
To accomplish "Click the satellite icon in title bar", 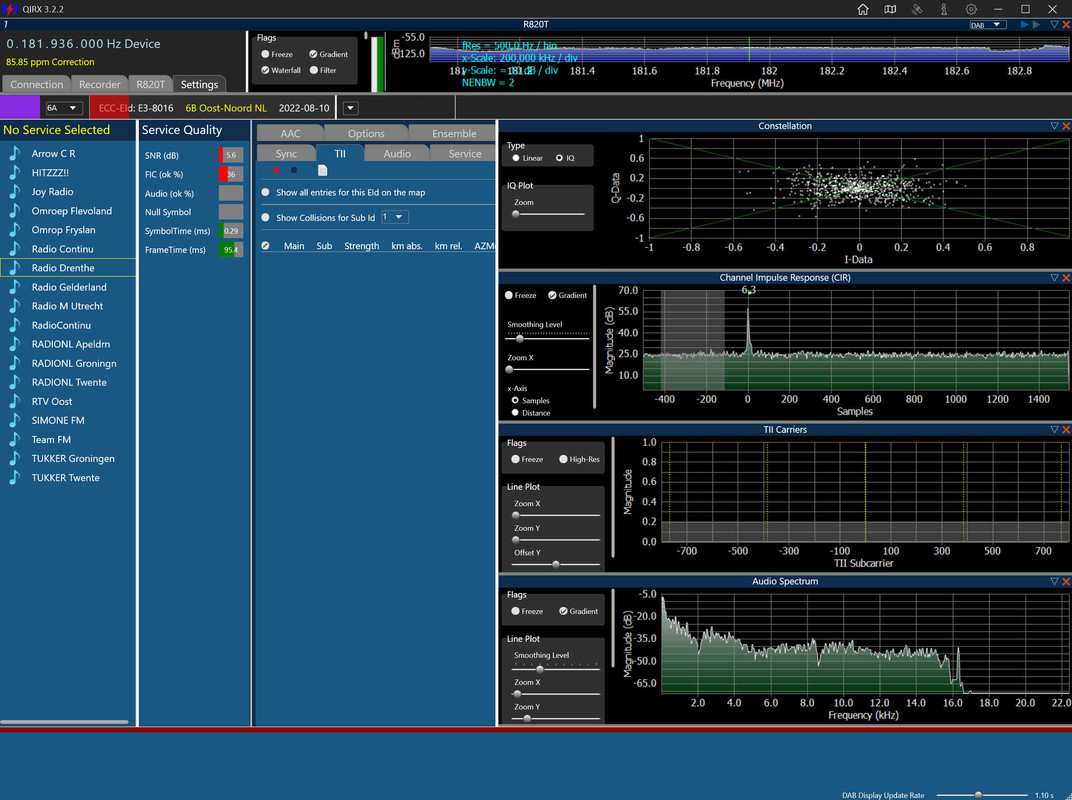I will (917, 9).
